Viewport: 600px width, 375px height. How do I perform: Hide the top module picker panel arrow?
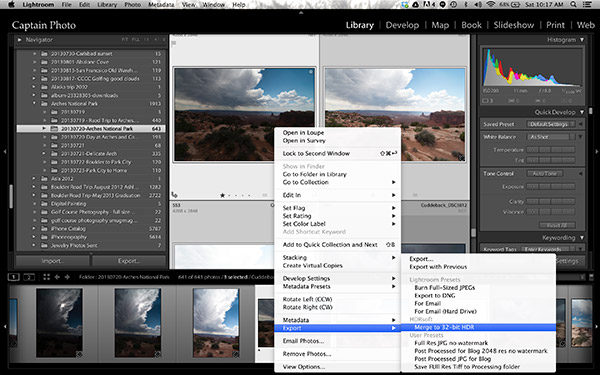301,13
